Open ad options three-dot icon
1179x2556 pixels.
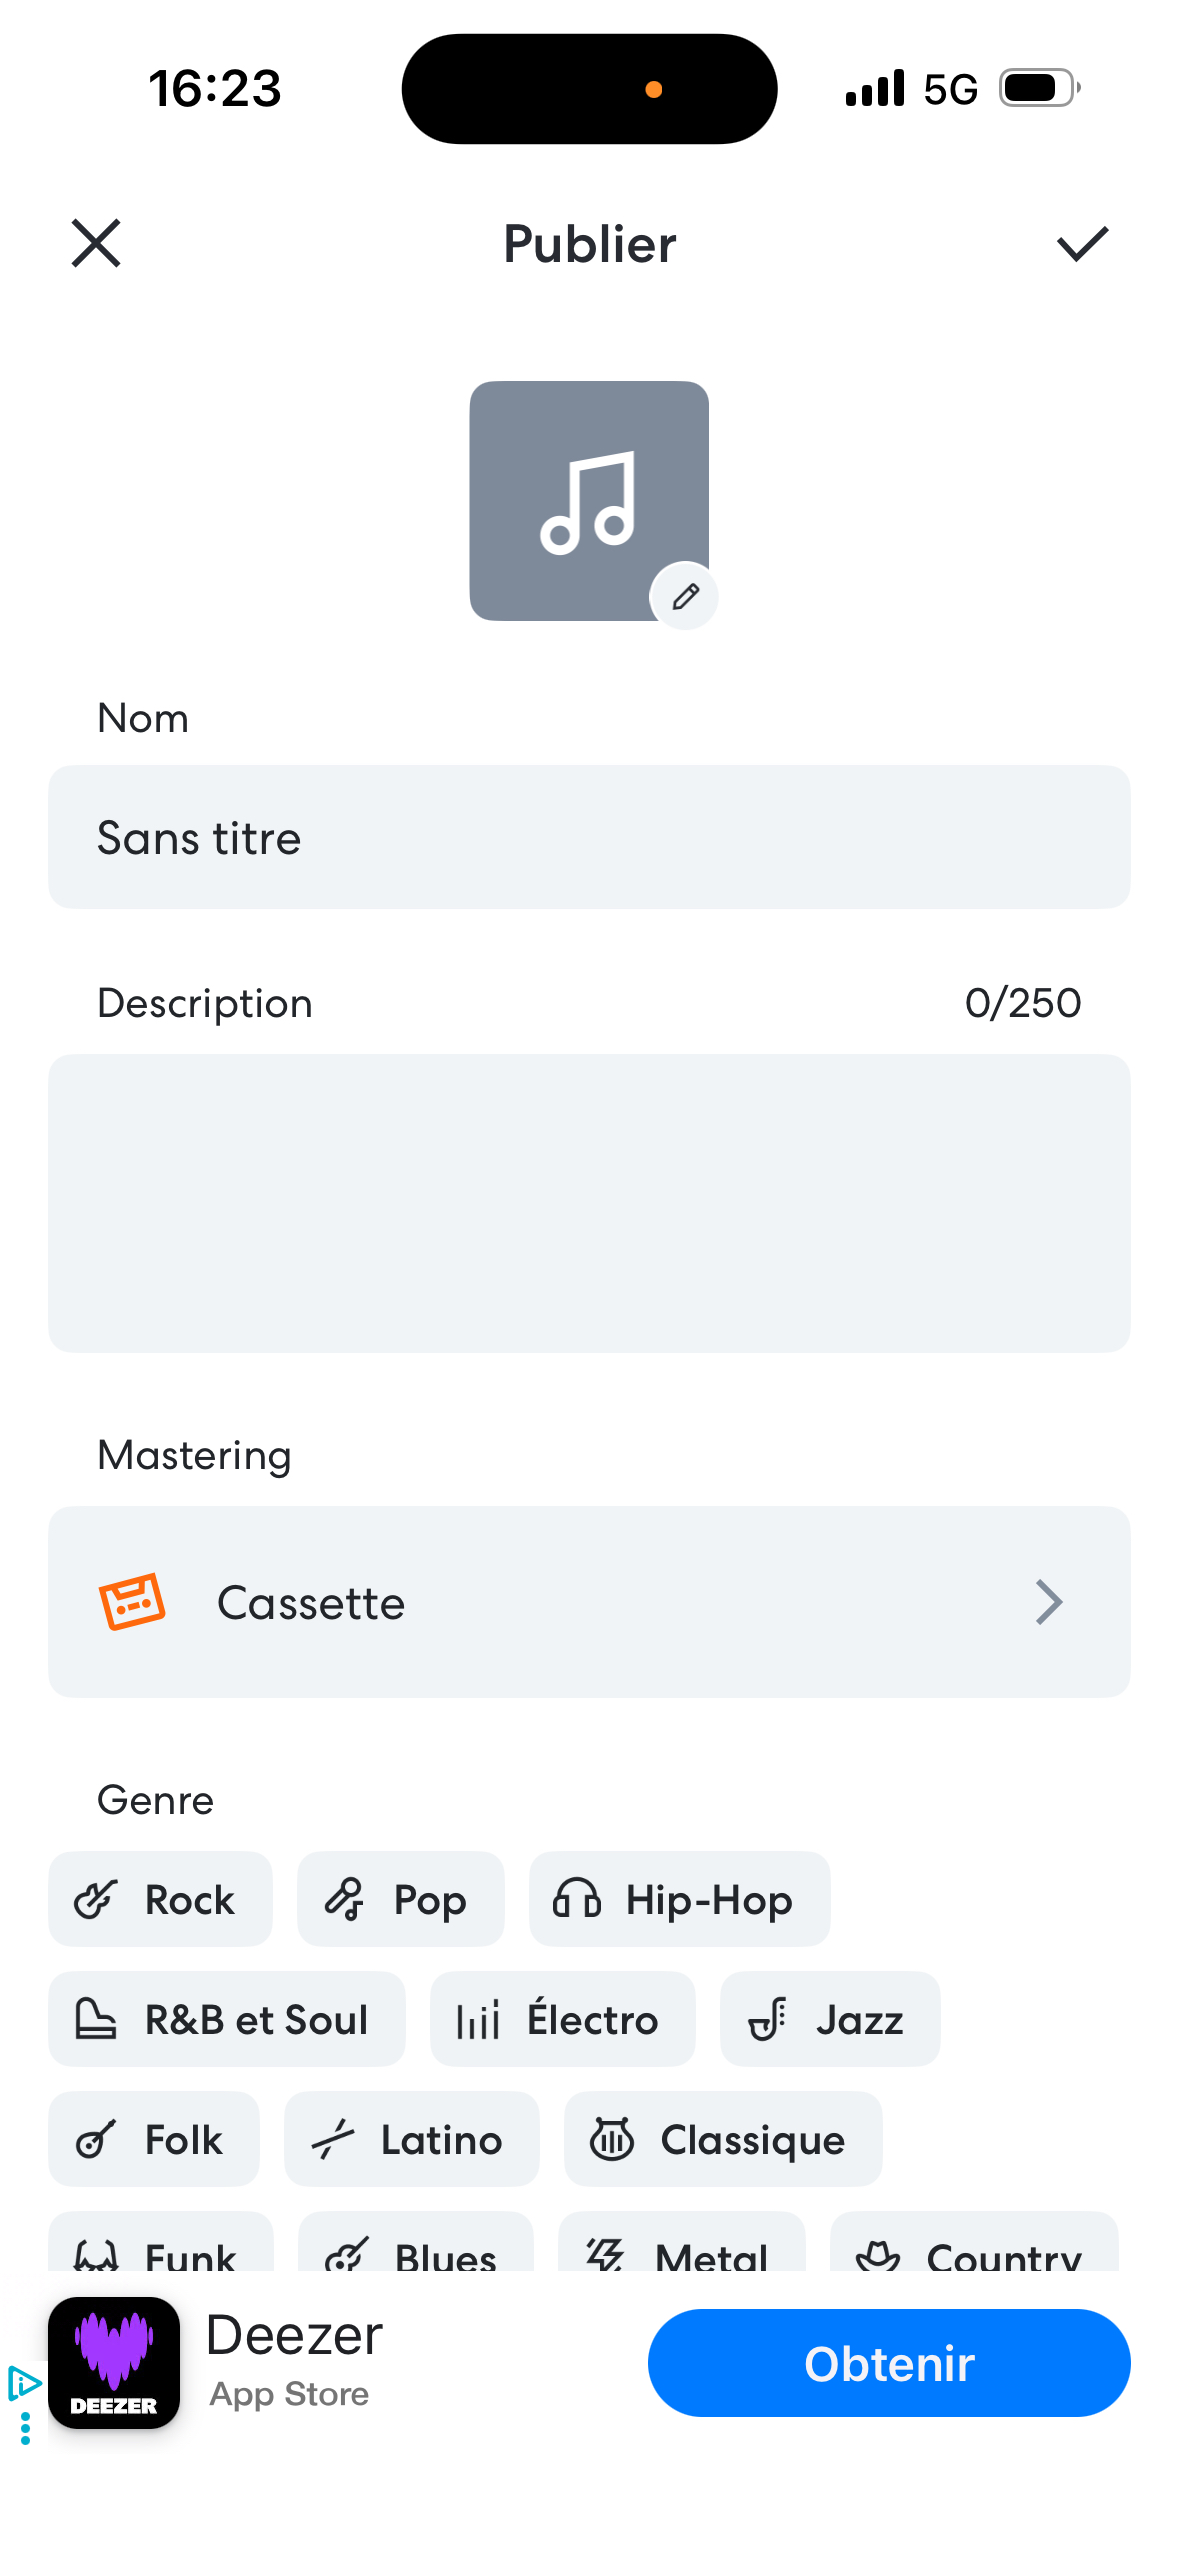(x=25, y=2429)
